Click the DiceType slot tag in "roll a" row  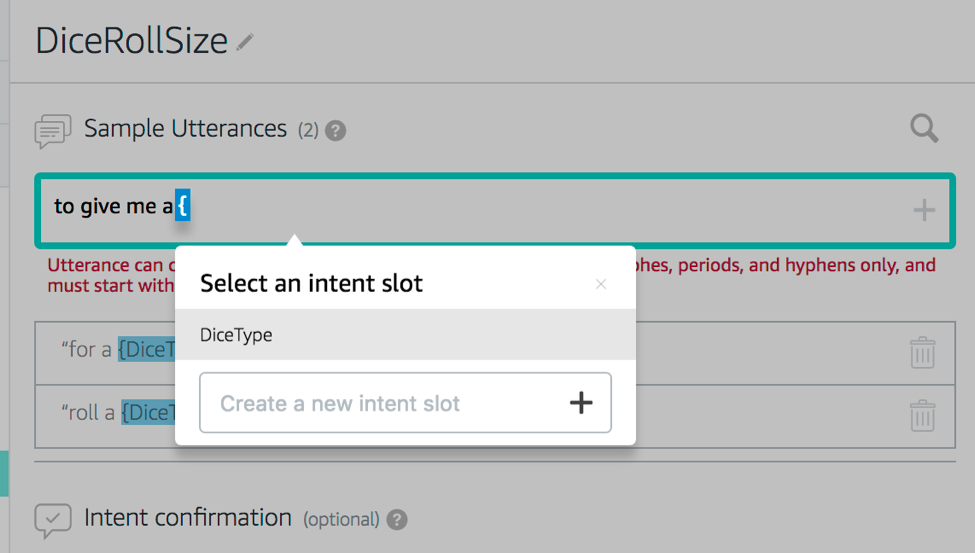pos(149,412)
